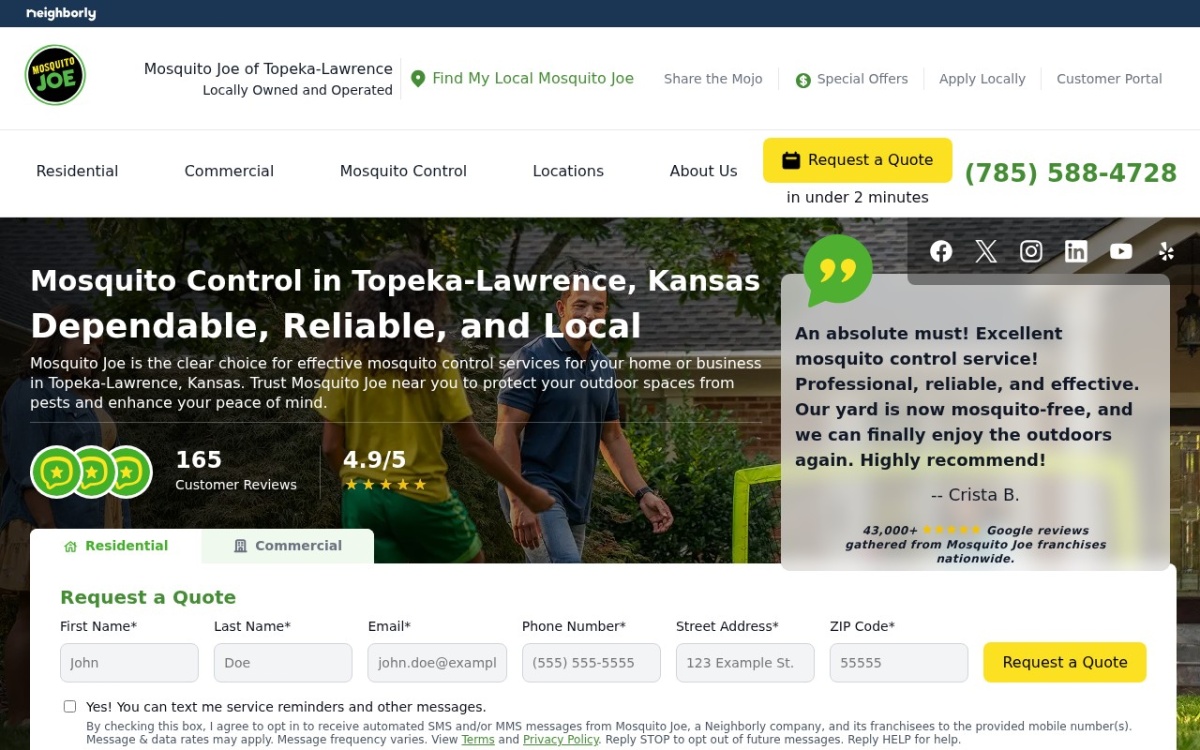Click the review star badges cluster
This screenshot has height=750, width=1200.
[x=91, y=472]
